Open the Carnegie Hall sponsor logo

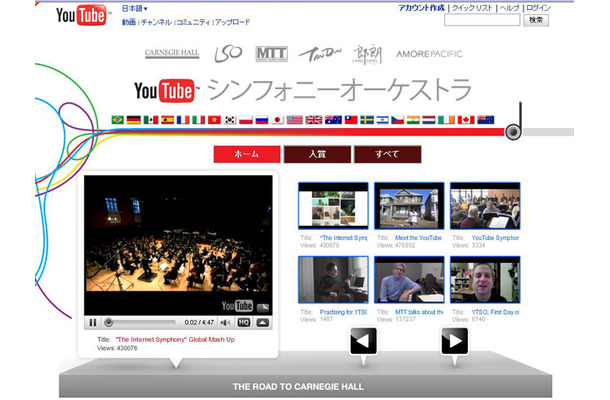click(172, 53)
